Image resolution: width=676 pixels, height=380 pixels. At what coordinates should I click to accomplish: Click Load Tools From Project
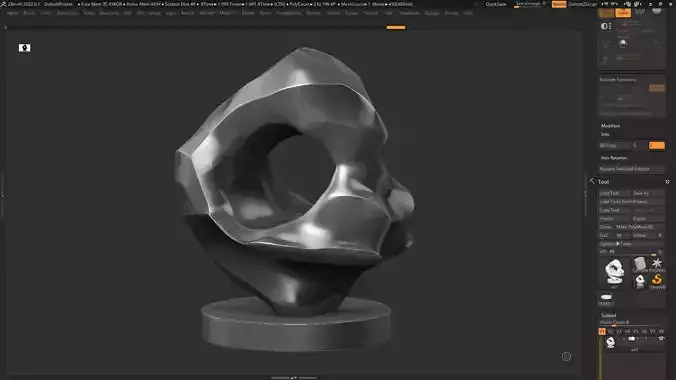tap(632, 201)
